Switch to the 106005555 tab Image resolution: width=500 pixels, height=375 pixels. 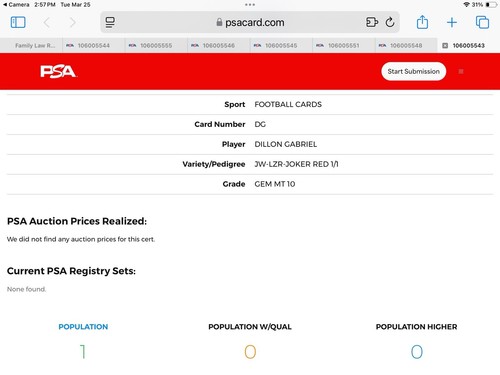(156, 45)
